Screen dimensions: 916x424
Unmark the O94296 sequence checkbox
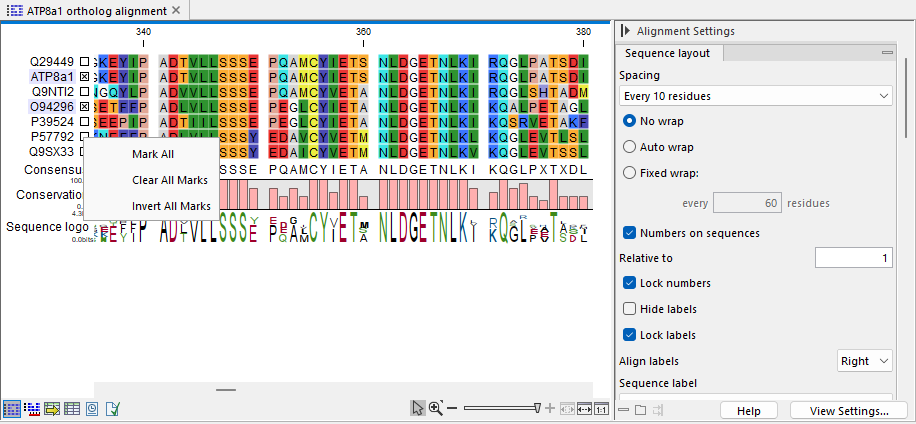point(85,107)
